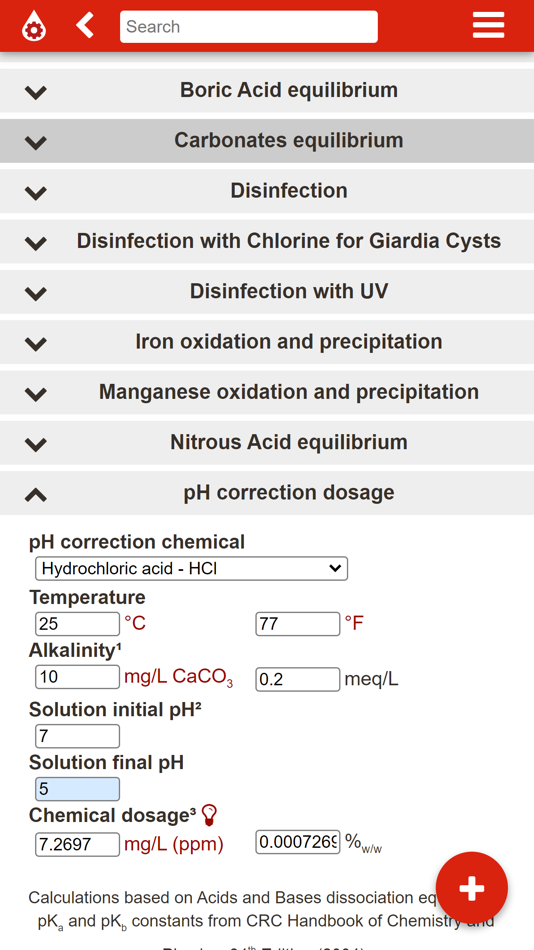Open Manganese oxidation and precipitation

[x=267, y=392]
